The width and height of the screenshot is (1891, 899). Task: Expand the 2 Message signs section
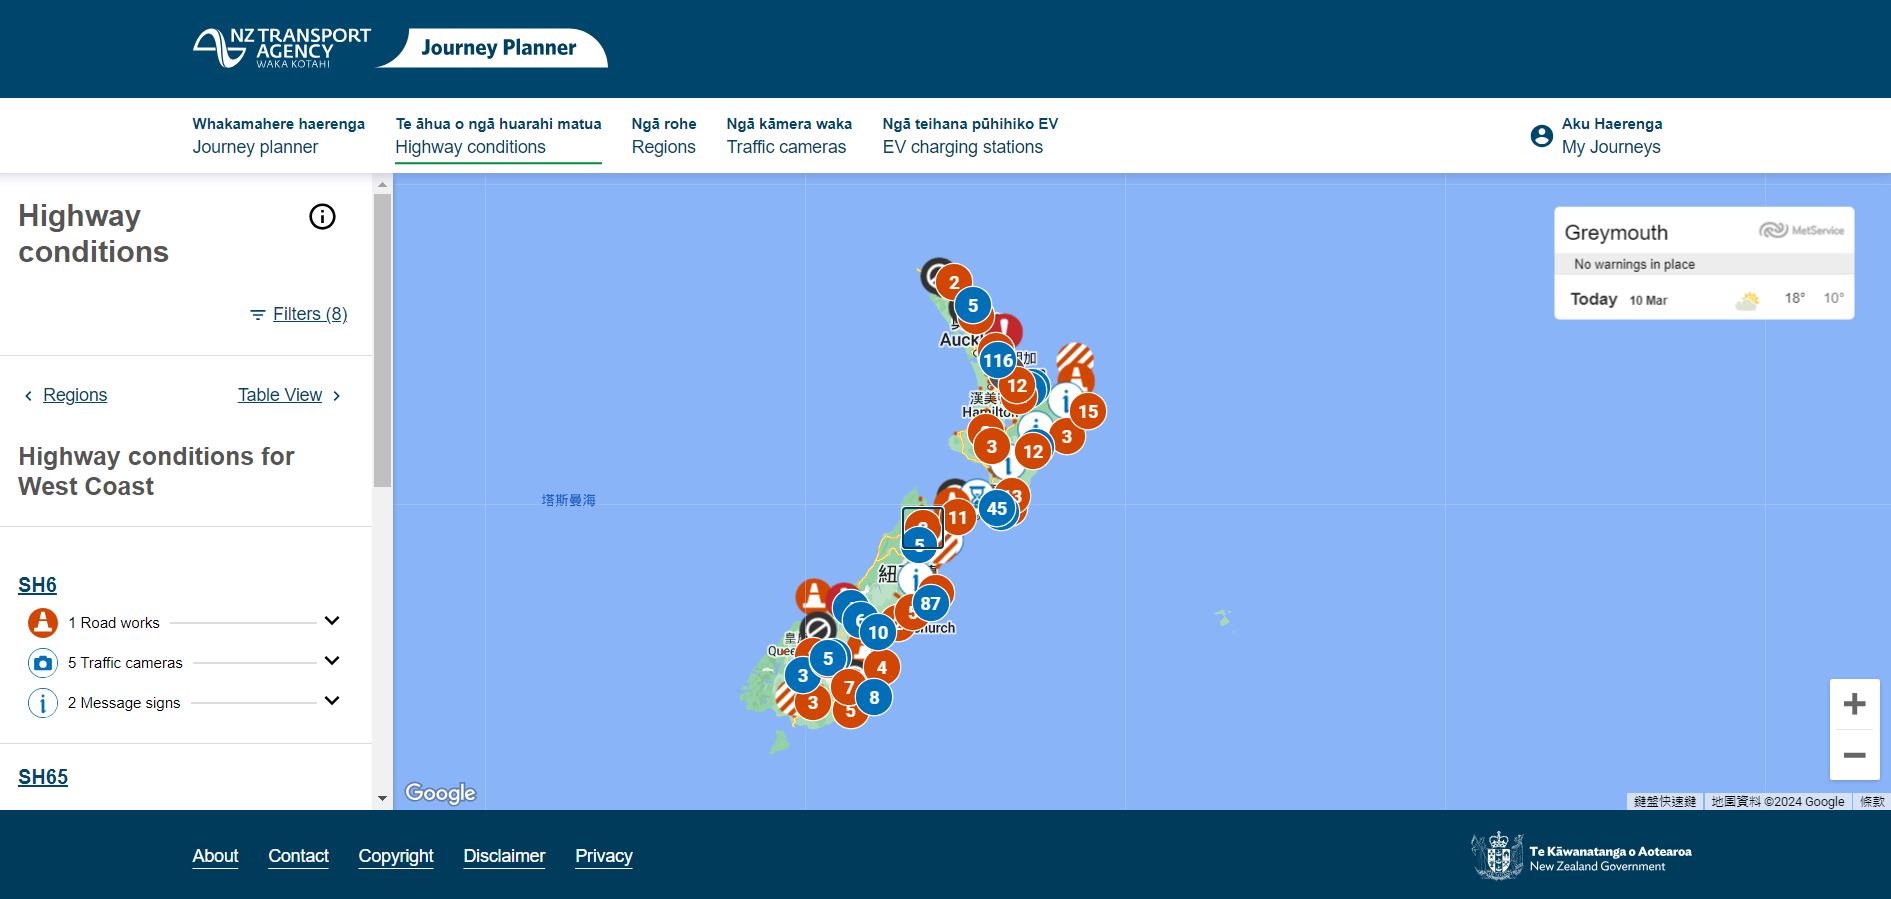332,701
